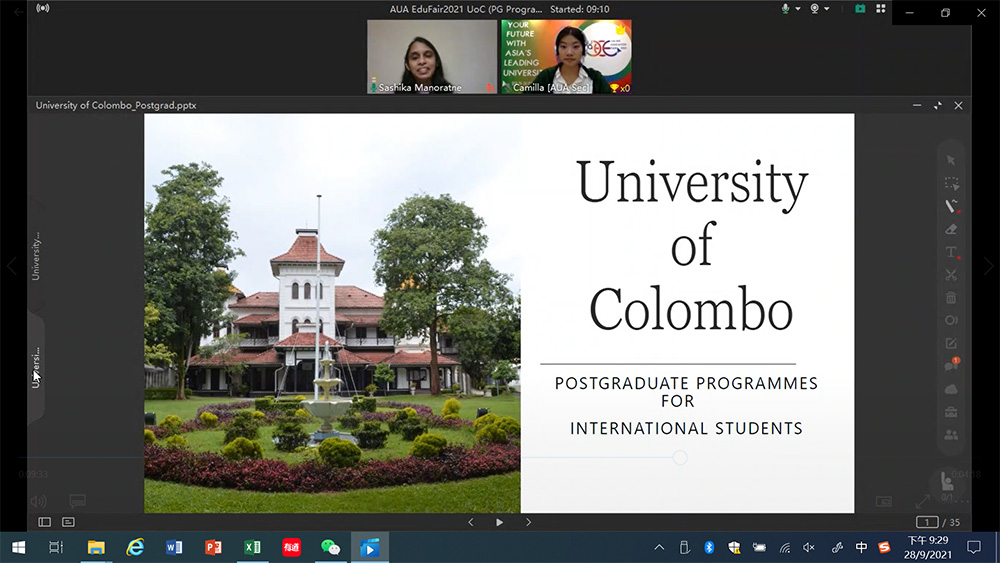The image size is (1000, 563).
Task: Open Sogou input tray icon
Action: click(884, 547)
